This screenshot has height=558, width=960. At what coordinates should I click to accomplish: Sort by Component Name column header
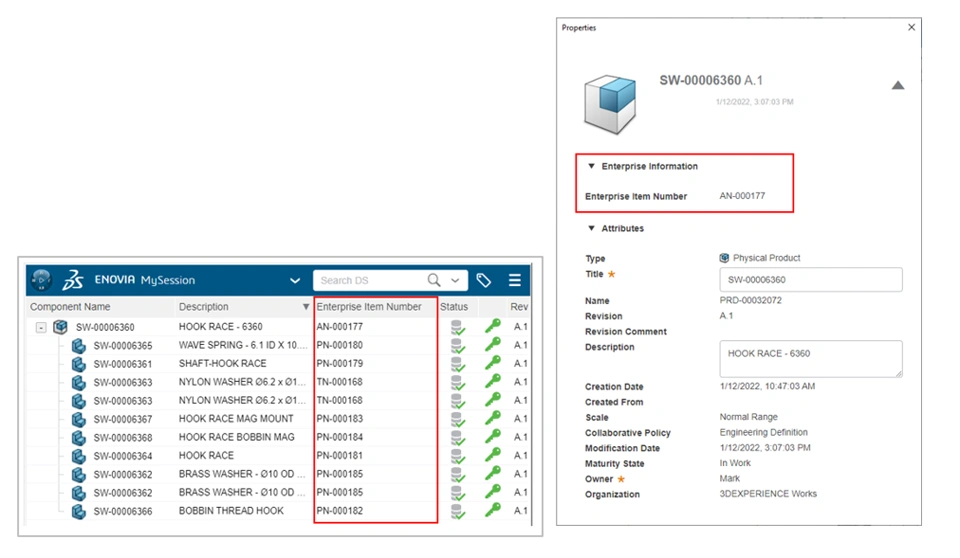coord(70,307)
